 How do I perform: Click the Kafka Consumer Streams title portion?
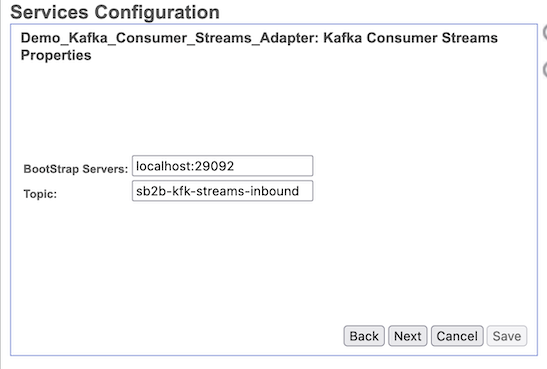[411, 38]
